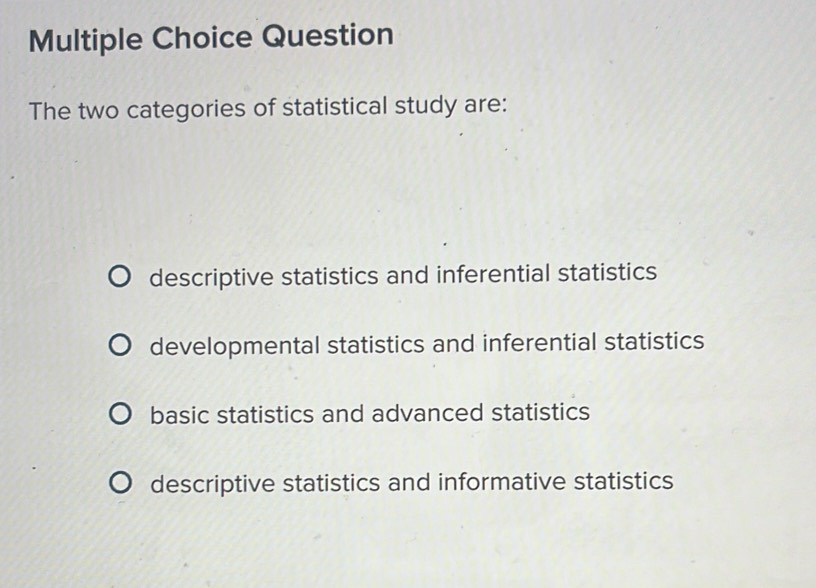Viewport: 816px width, 588px height.
Task: Choose the basic statistics and advanced statistics answer
Action: tap(367, 413)
